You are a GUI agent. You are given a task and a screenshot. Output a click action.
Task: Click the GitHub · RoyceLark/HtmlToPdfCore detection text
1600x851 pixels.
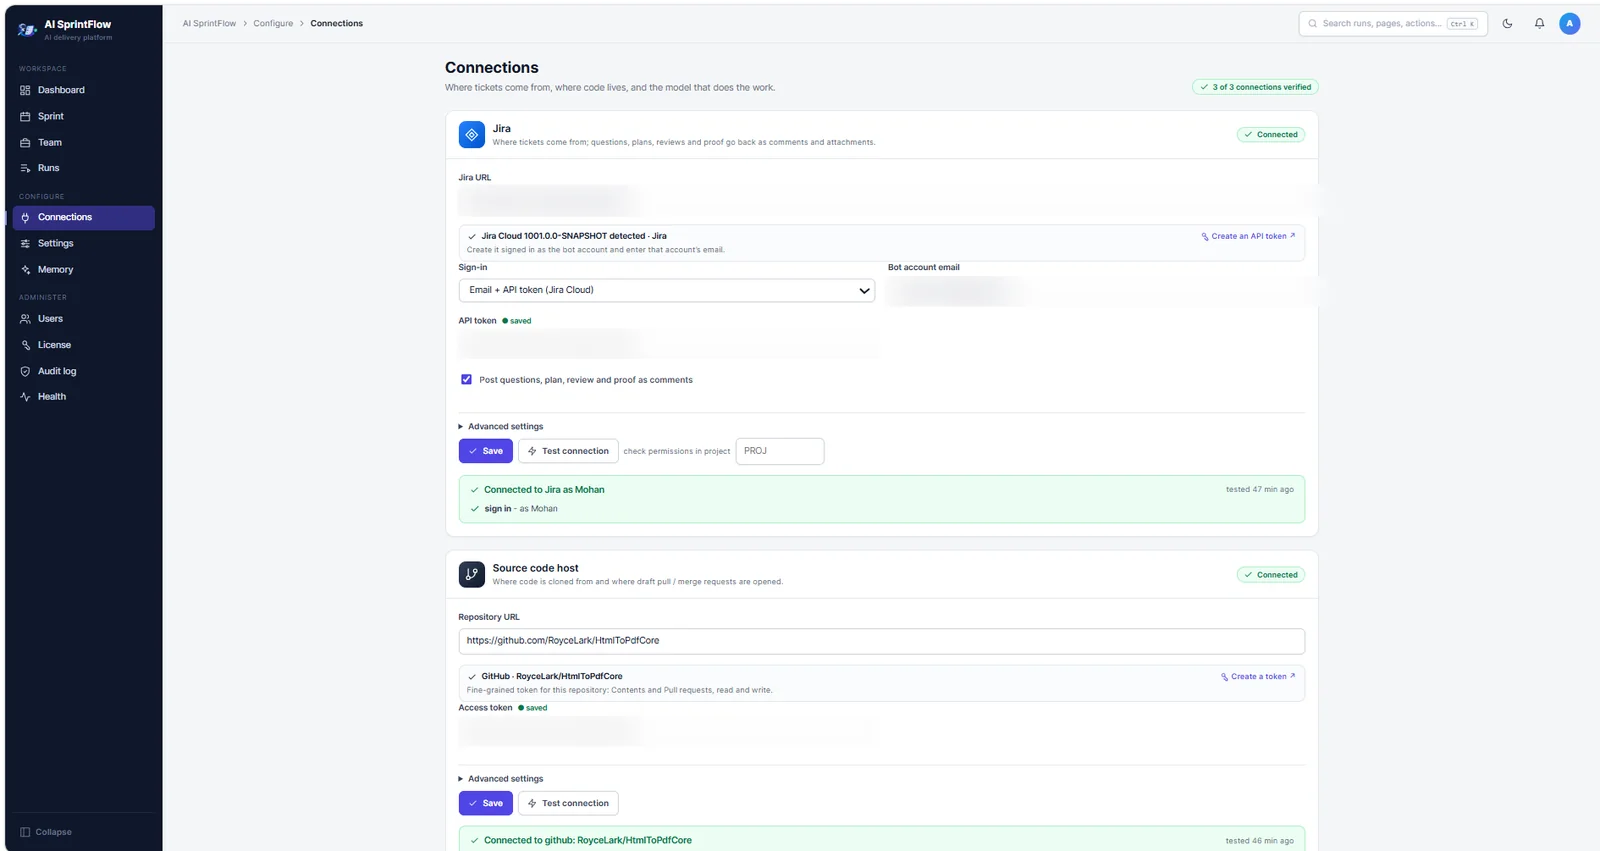[x=552, y=676]
